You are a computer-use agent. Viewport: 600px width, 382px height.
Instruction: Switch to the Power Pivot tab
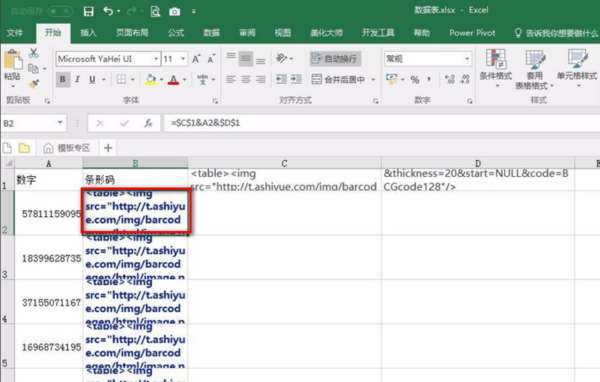472,33
